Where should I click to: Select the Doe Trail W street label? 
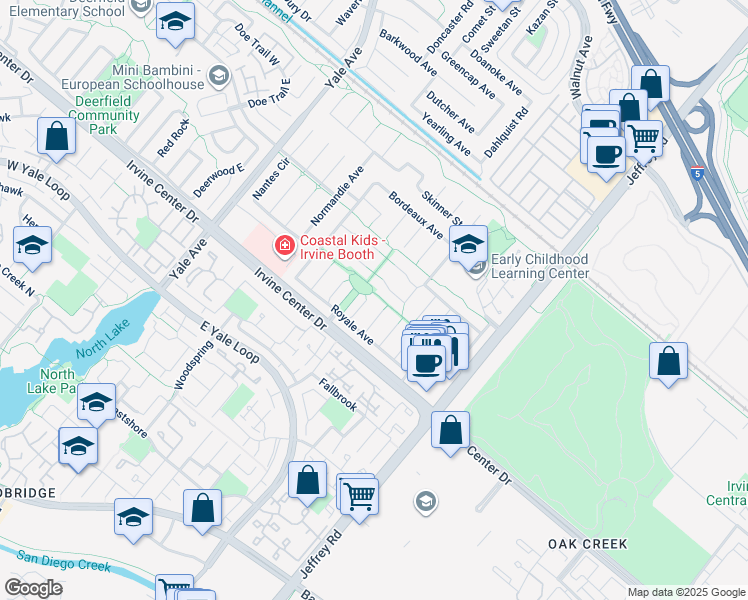point(257,44)
